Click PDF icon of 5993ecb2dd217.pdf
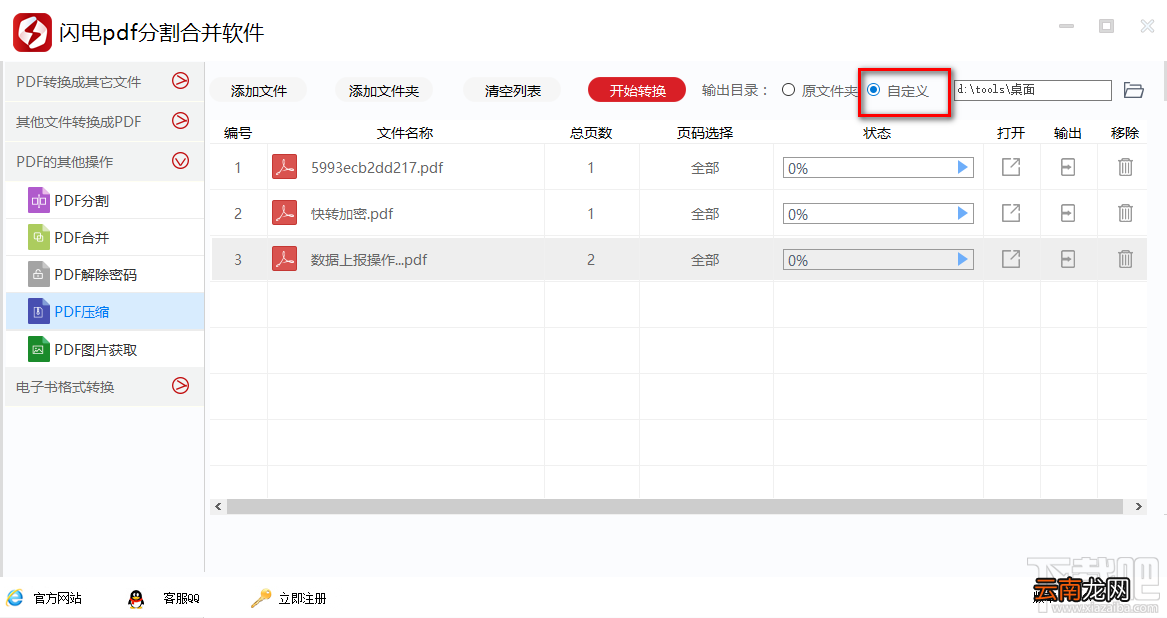This screenshot has width=1167, height=618. (x=284, y=168)
